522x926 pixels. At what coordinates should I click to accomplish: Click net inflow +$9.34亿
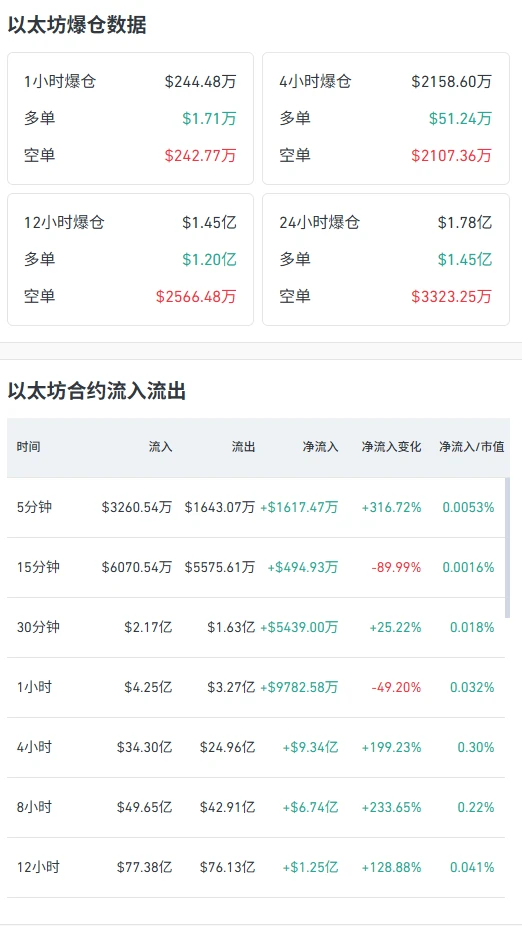[311, 748]
